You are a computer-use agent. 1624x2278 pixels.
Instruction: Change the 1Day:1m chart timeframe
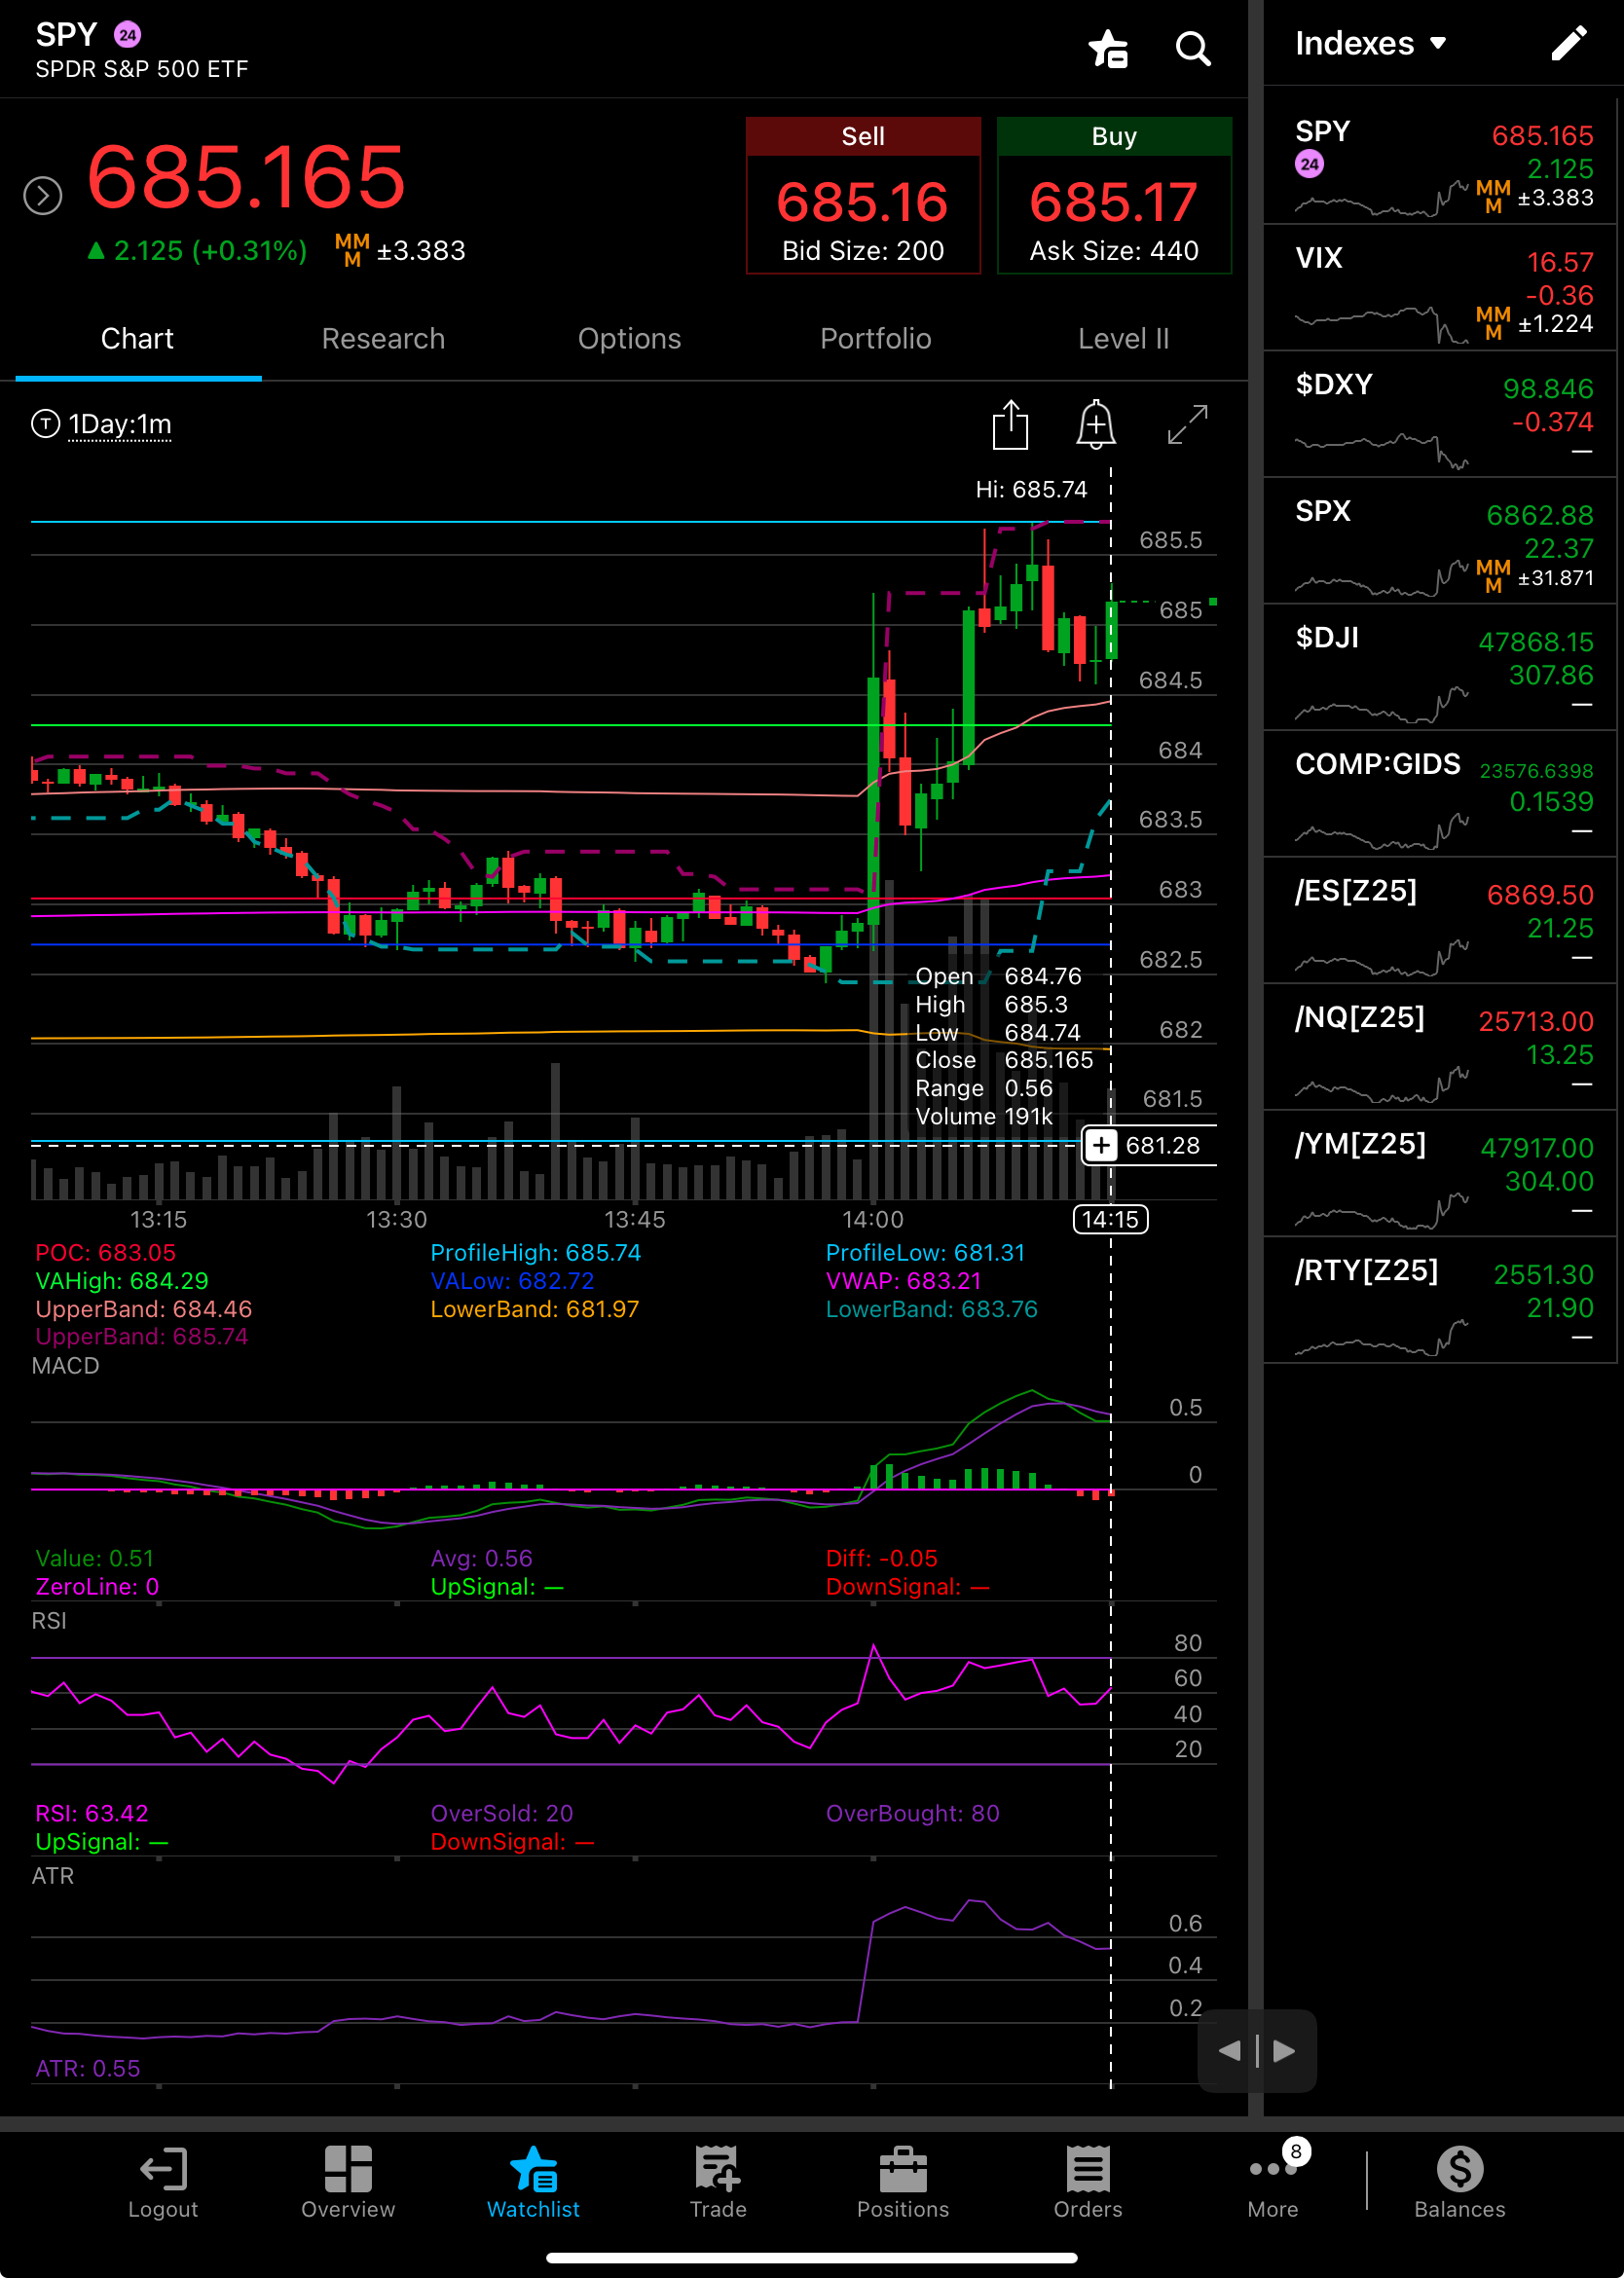pos(120,425)
